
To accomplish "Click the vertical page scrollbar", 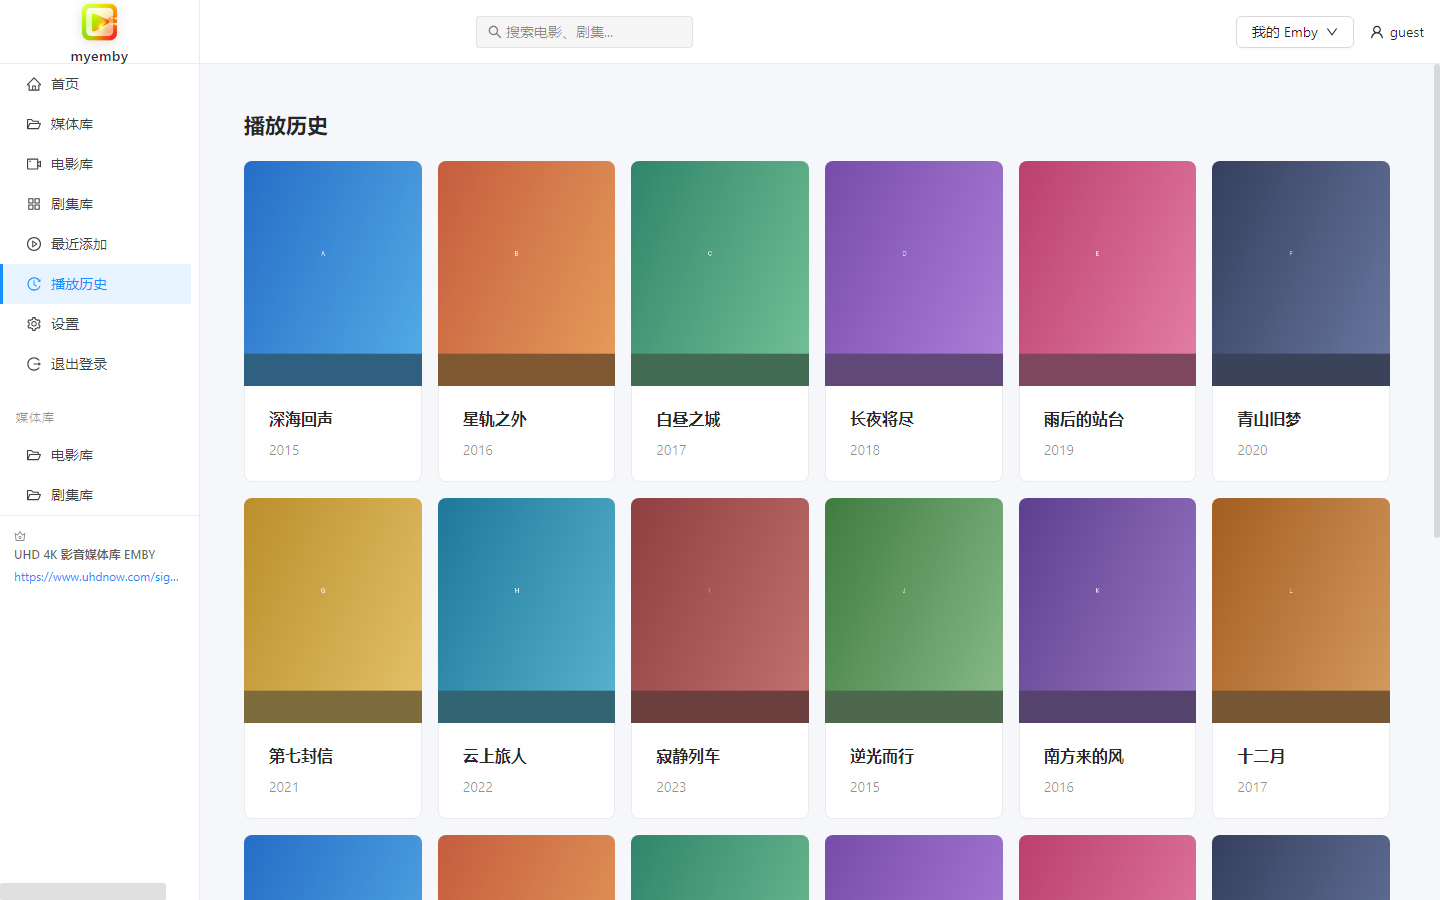I will pos(1437,300).
